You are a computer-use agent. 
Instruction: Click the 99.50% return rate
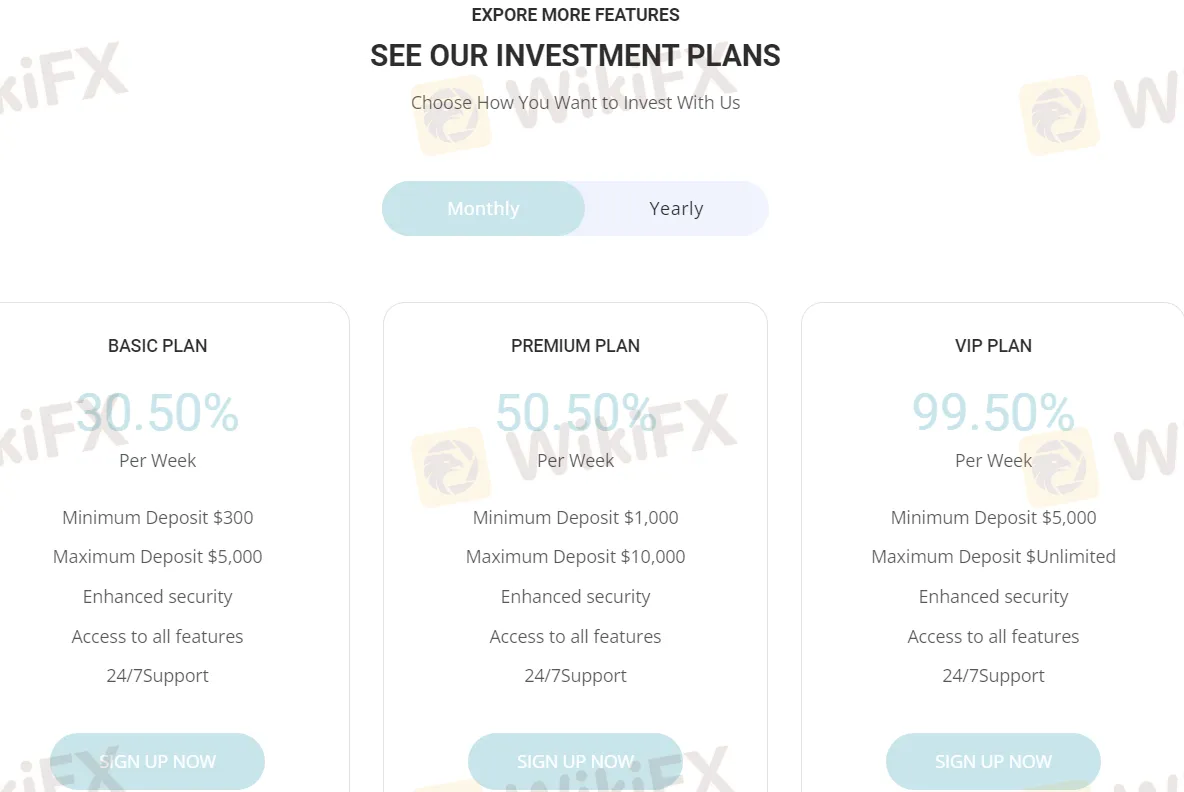coord(993,413)
